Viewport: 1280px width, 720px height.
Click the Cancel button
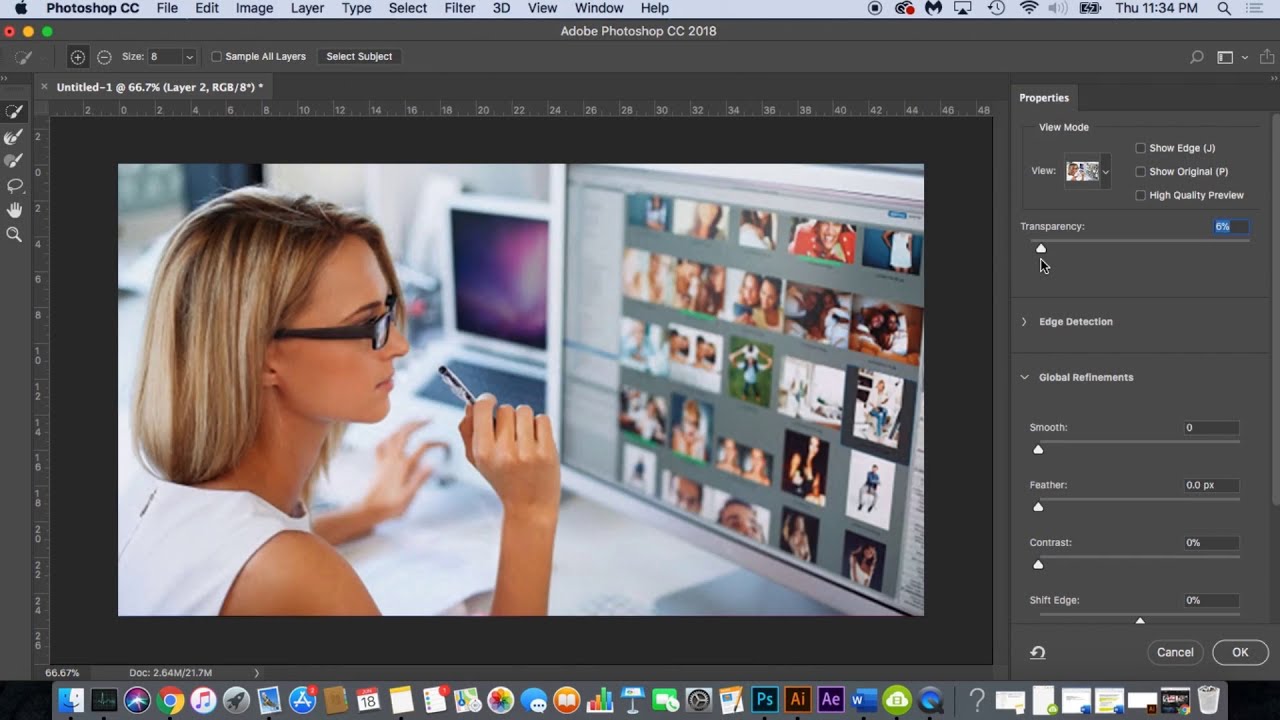[x=1175, y=652]
